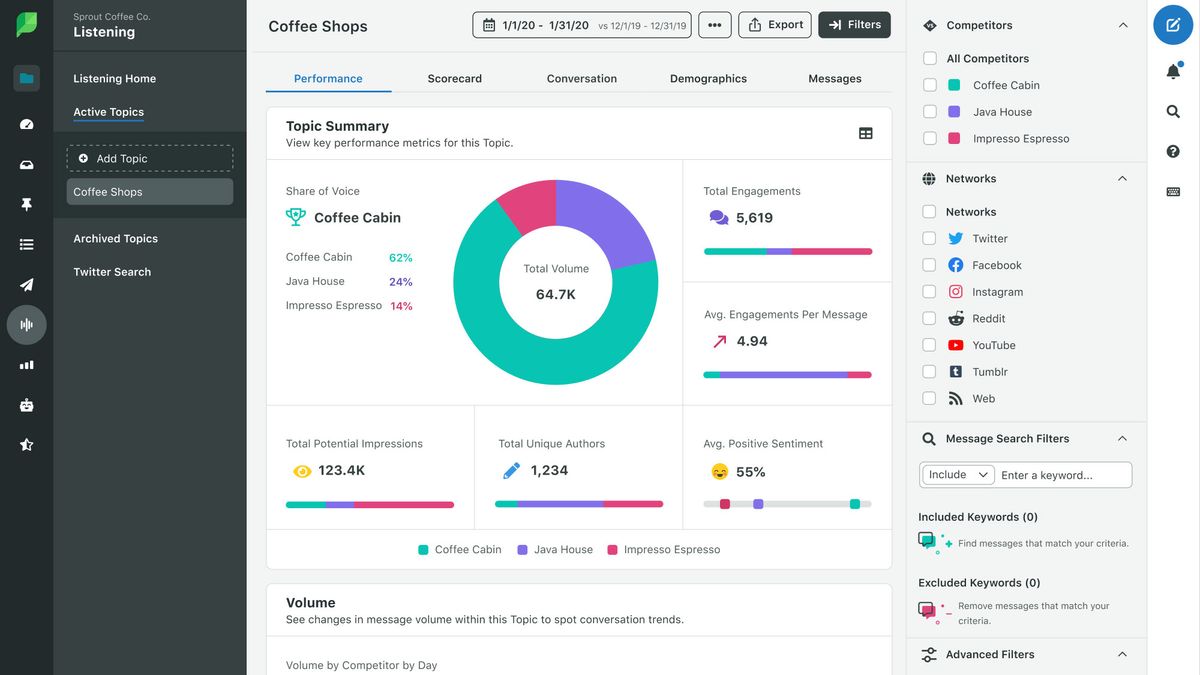Image resolution: width=1200 pixels, height=675 pixels.
Task: View keyboard shortcuts via the keyboard icon
Action: [x=1171, y=190]
